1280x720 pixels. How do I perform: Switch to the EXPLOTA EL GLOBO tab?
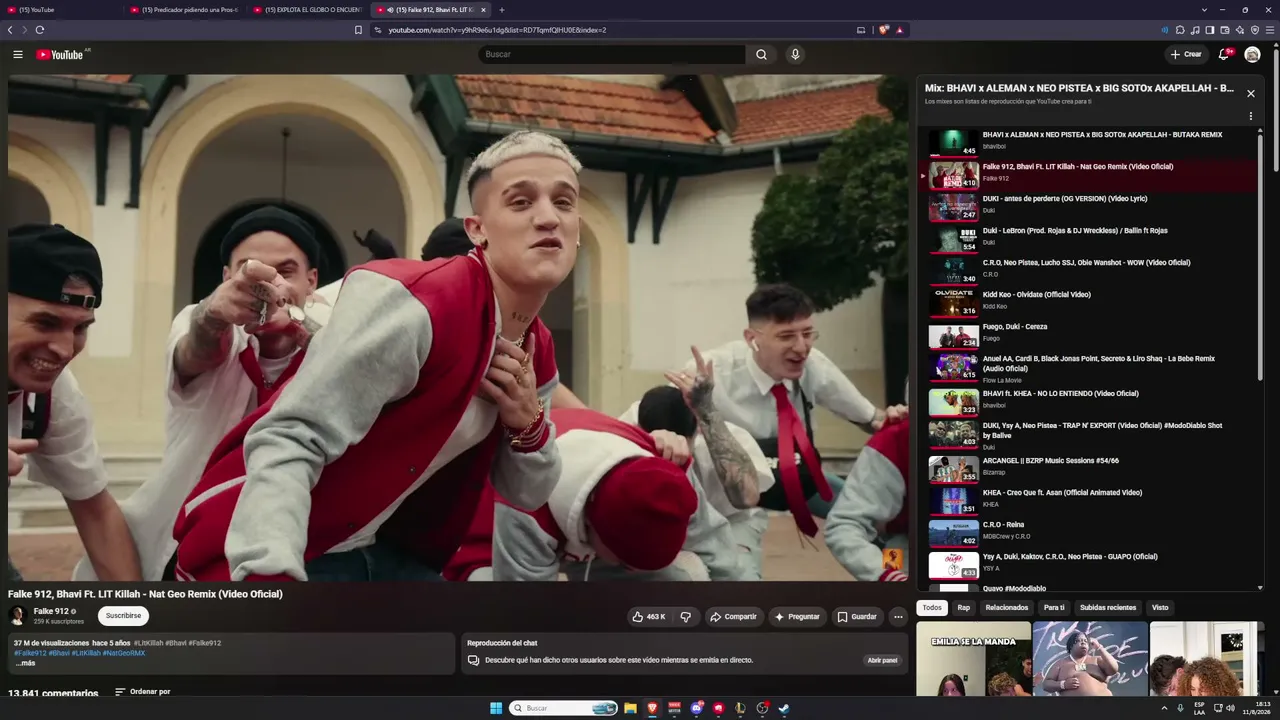coord(308,10)
